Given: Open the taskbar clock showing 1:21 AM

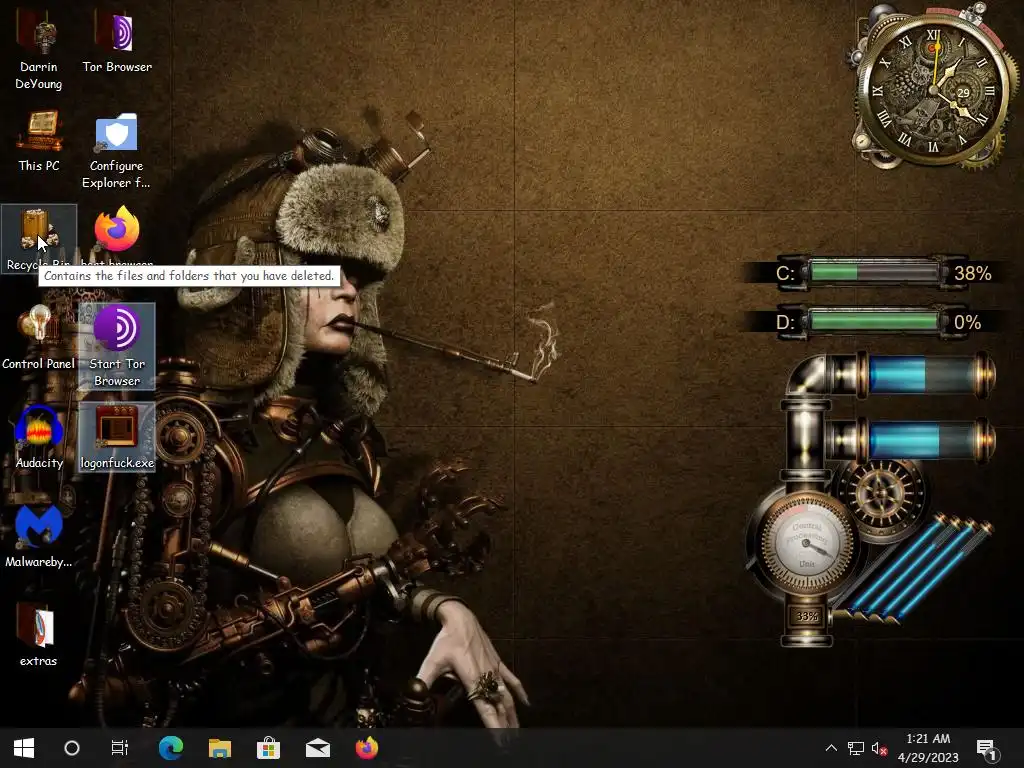Looking at the screenshot, I should (x=928, y=748).
